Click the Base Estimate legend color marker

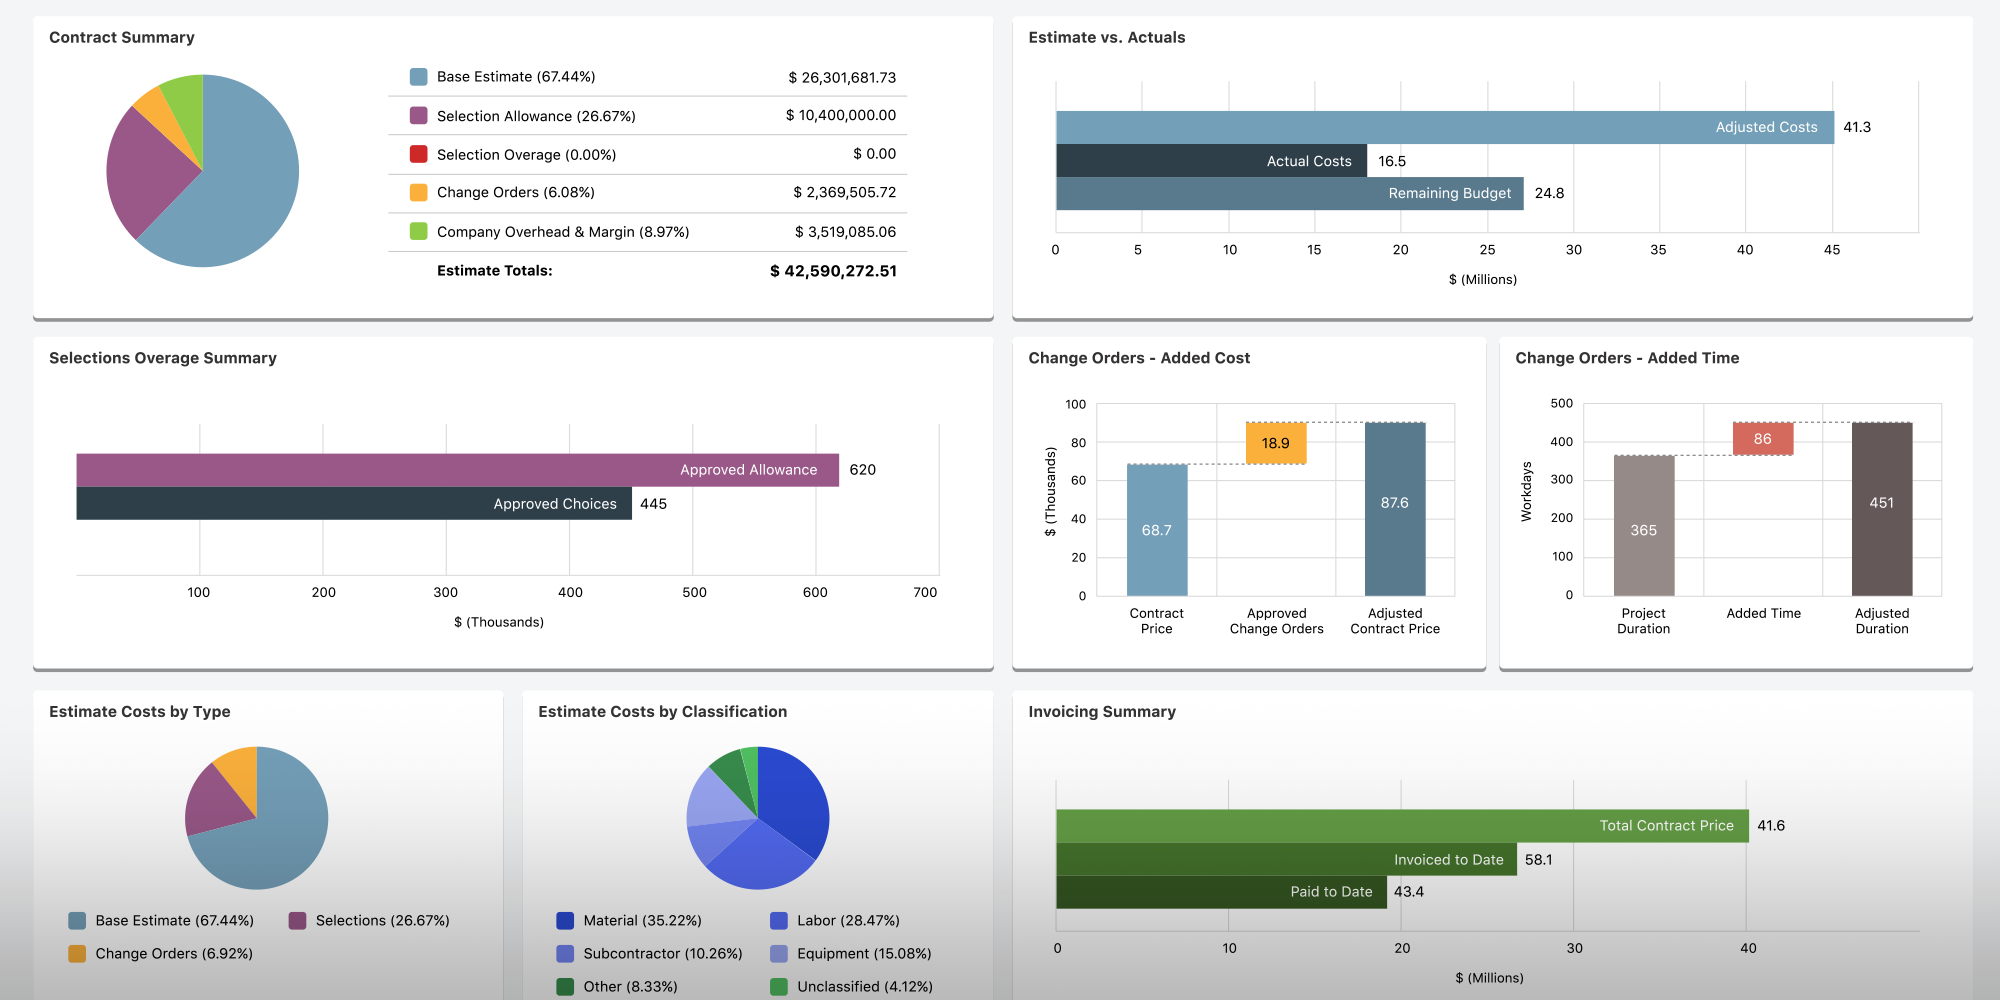(x=417, y=76)
